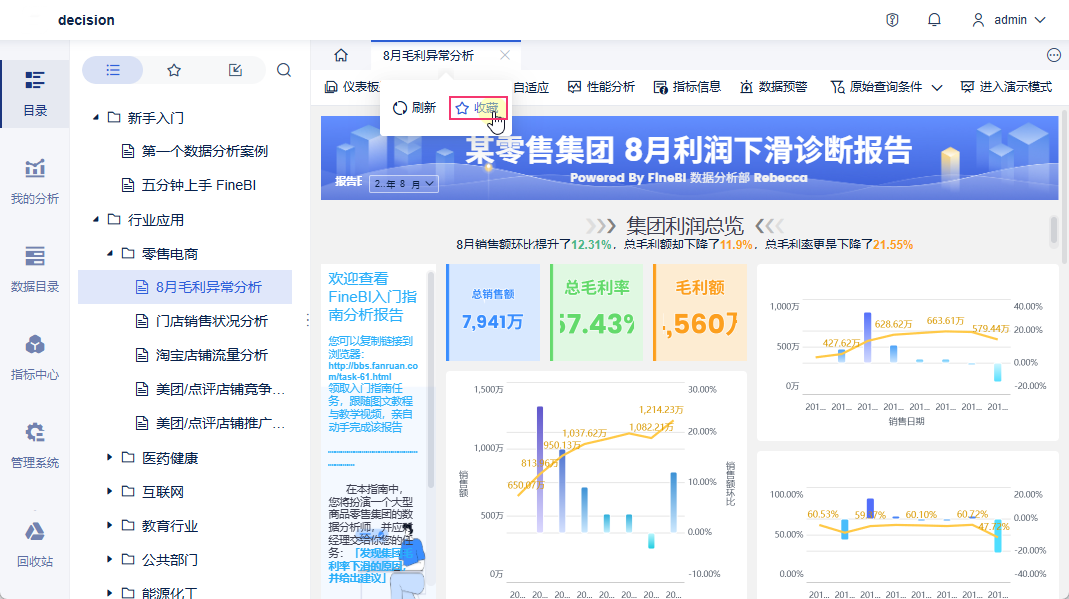Image resolution: width=1069 pixels, height=599 pixels.
Task: Open admin user menu
Action: click(x=1008, y=20)
